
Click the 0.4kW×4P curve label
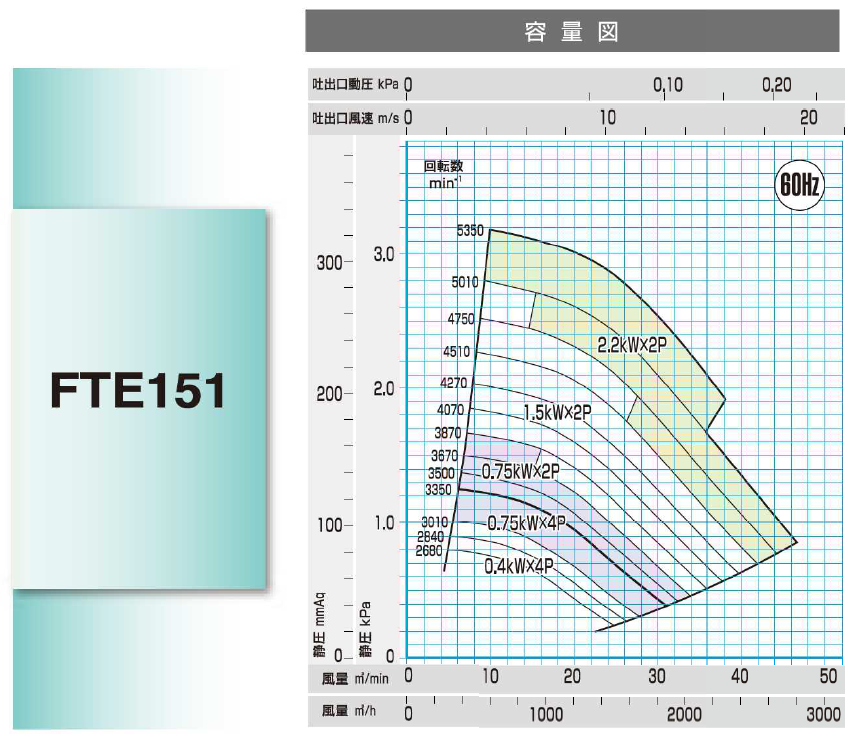coord(518,566)
